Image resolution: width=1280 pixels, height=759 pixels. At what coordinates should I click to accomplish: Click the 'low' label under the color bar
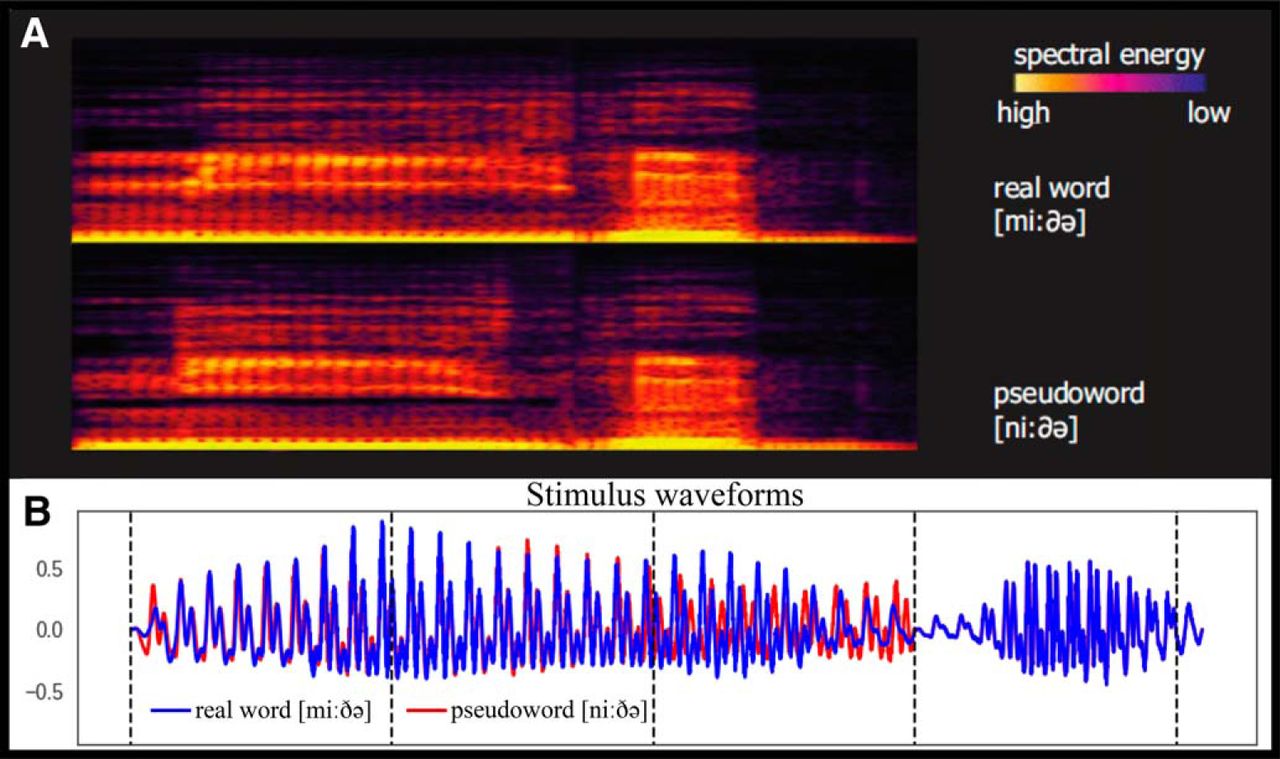point(1208,113)
